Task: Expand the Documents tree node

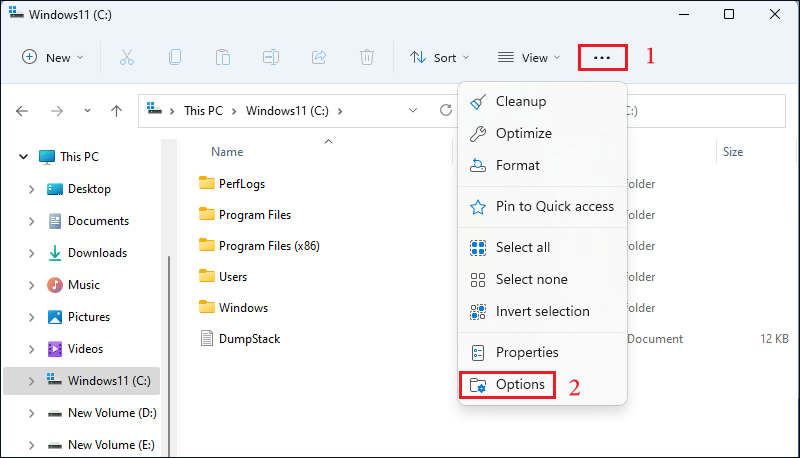Action: tap(32, 221)
